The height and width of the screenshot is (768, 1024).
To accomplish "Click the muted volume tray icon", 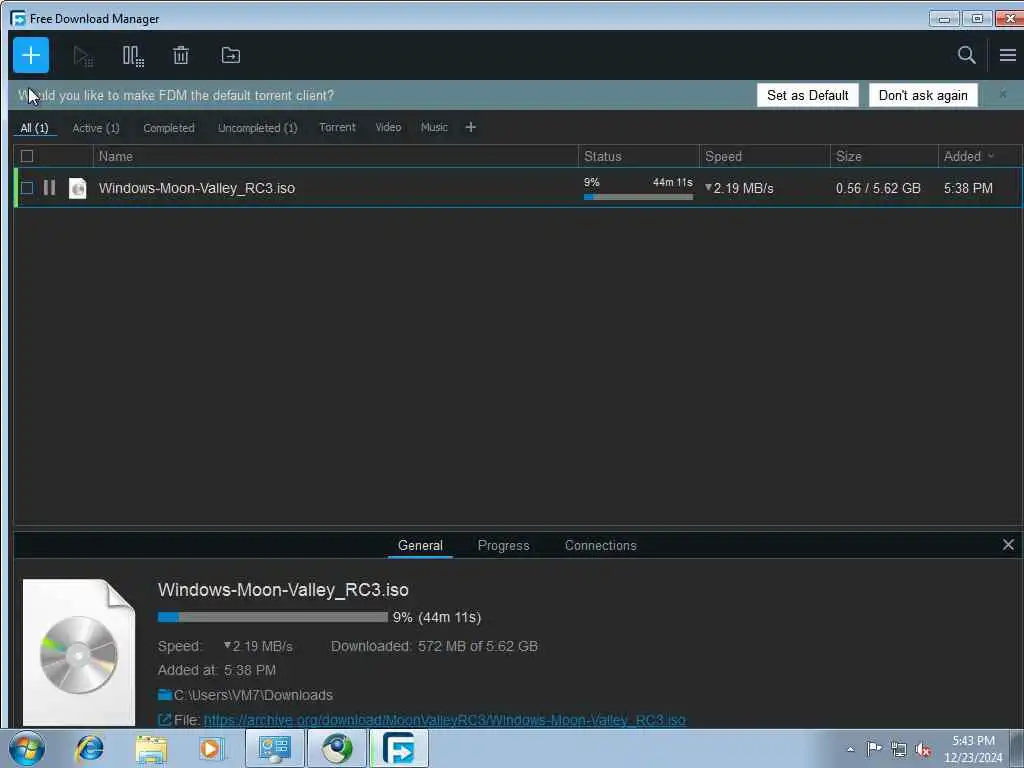I will (923, 750).
